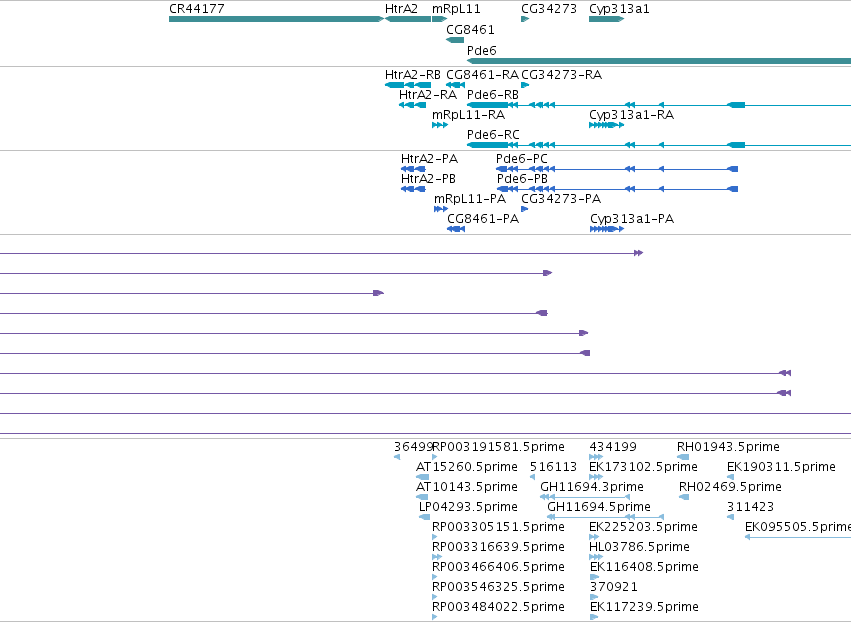The height and width of the screenshot is (622, 851).
Task: Select the CG8461 gene label
Action: 470,29
